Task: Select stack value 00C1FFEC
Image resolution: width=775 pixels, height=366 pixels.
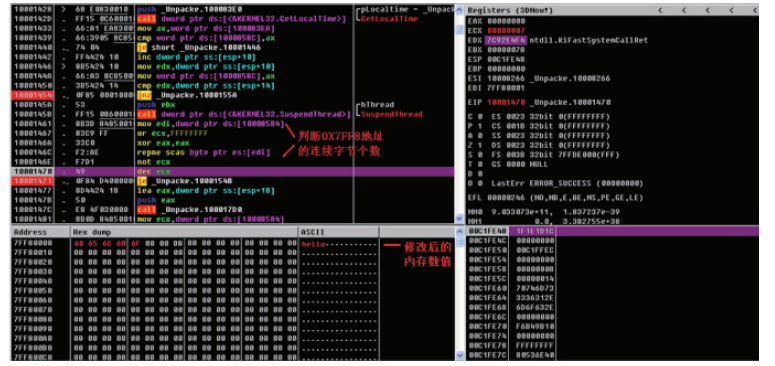Action: (534, 250)
